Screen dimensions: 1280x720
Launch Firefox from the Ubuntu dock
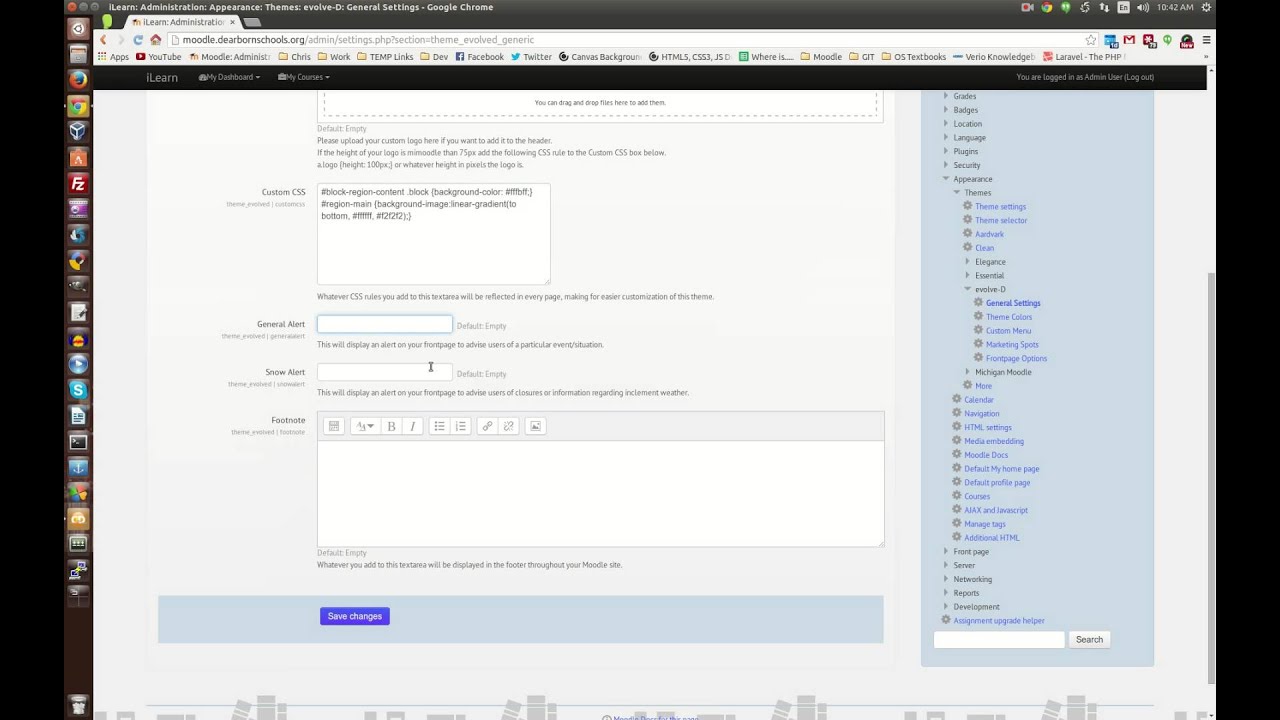point(78,80)
